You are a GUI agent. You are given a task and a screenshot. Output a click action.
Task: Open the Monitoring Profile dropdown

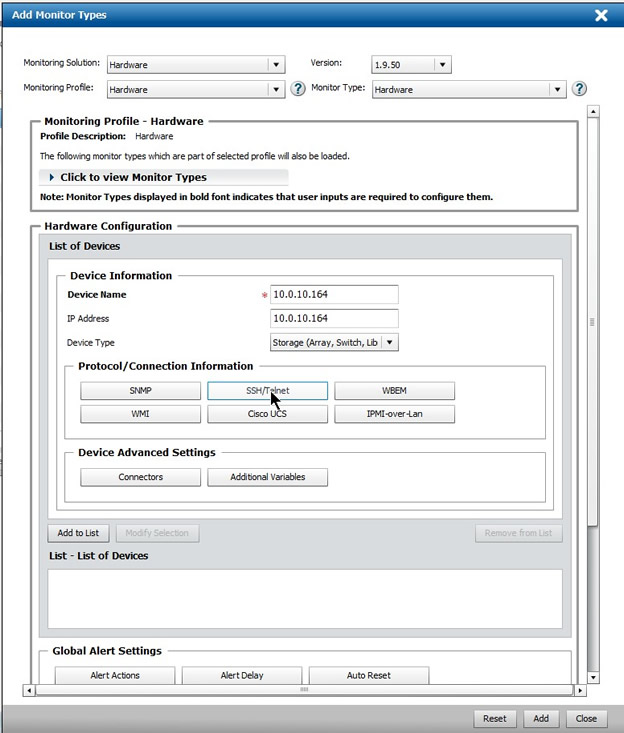click(x=276, y=89)
